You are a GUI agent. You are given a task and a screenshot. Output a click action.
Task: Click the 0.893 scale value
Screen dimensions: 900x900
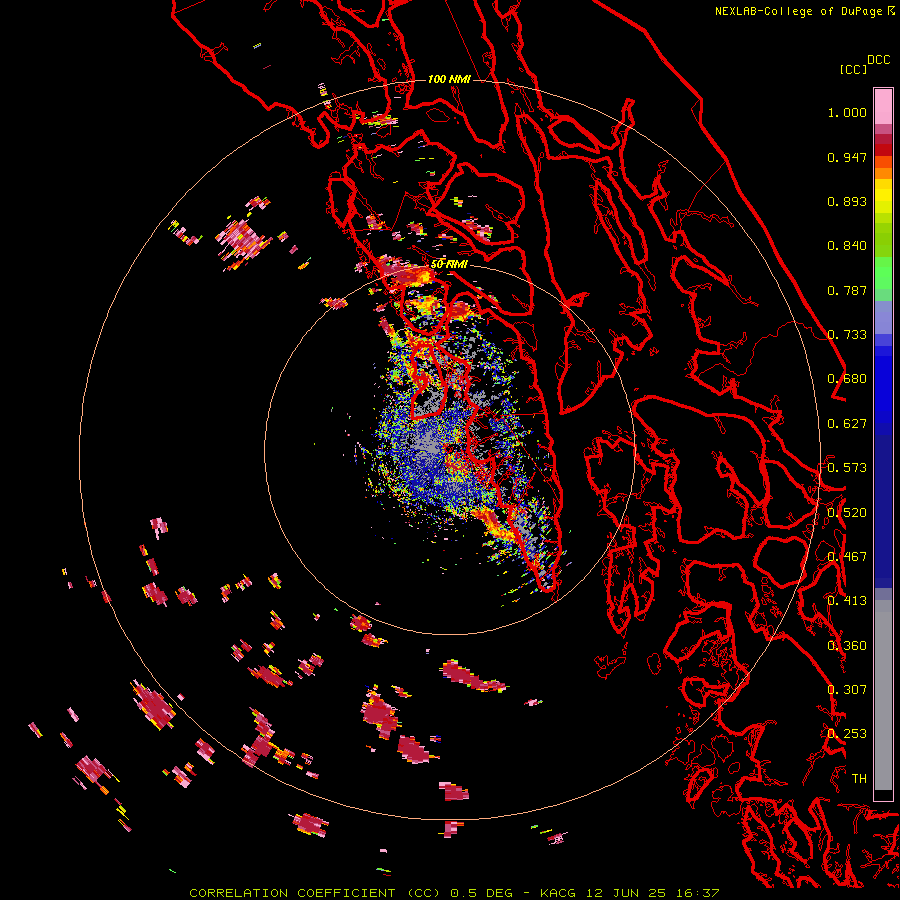pyautogui.click(x=847, y=201)
